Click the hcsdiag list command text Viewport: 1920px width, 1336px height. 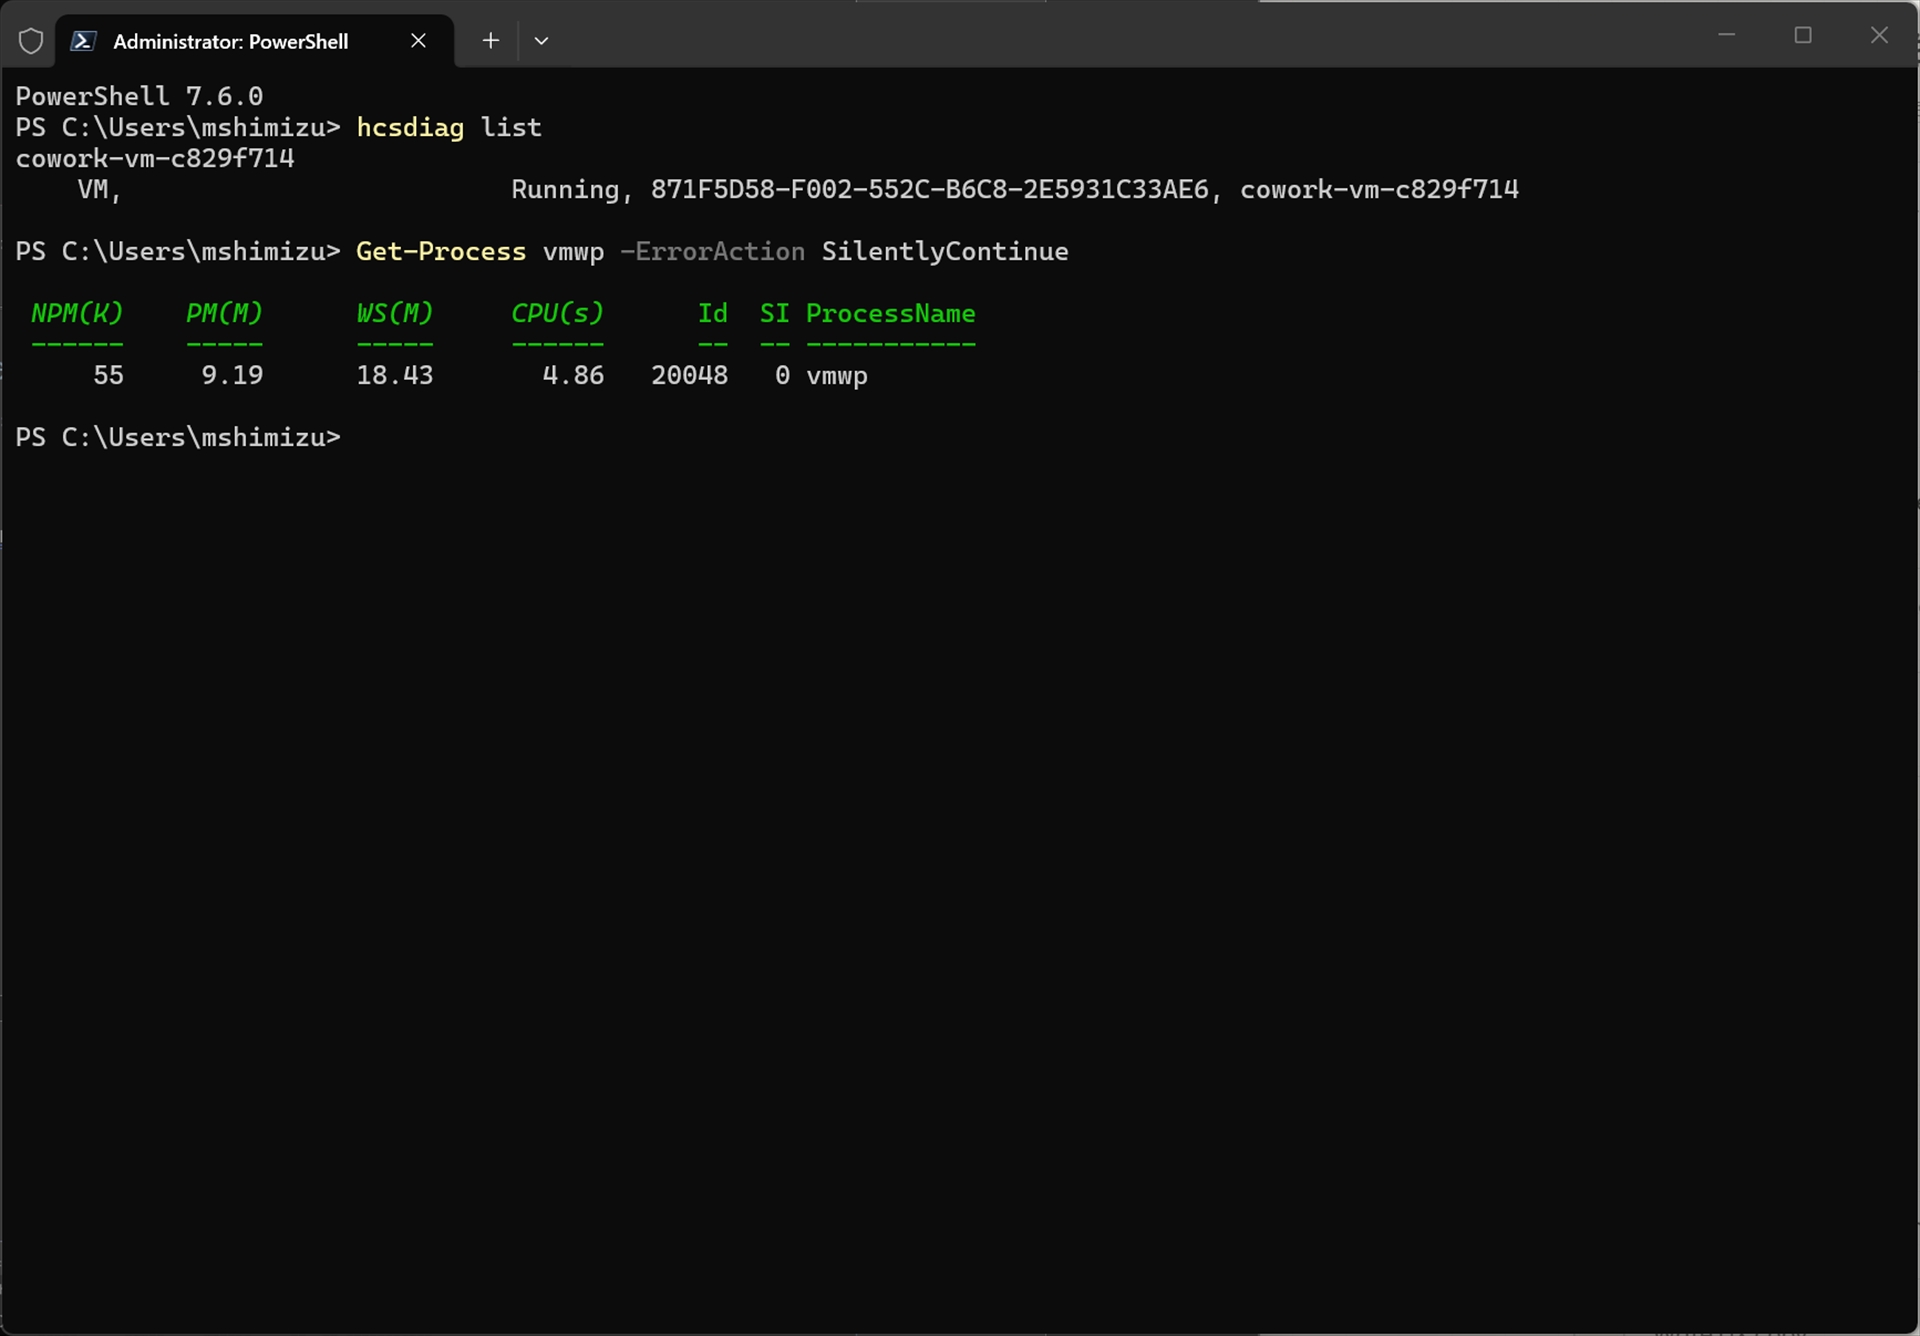(x=448, y=127)
